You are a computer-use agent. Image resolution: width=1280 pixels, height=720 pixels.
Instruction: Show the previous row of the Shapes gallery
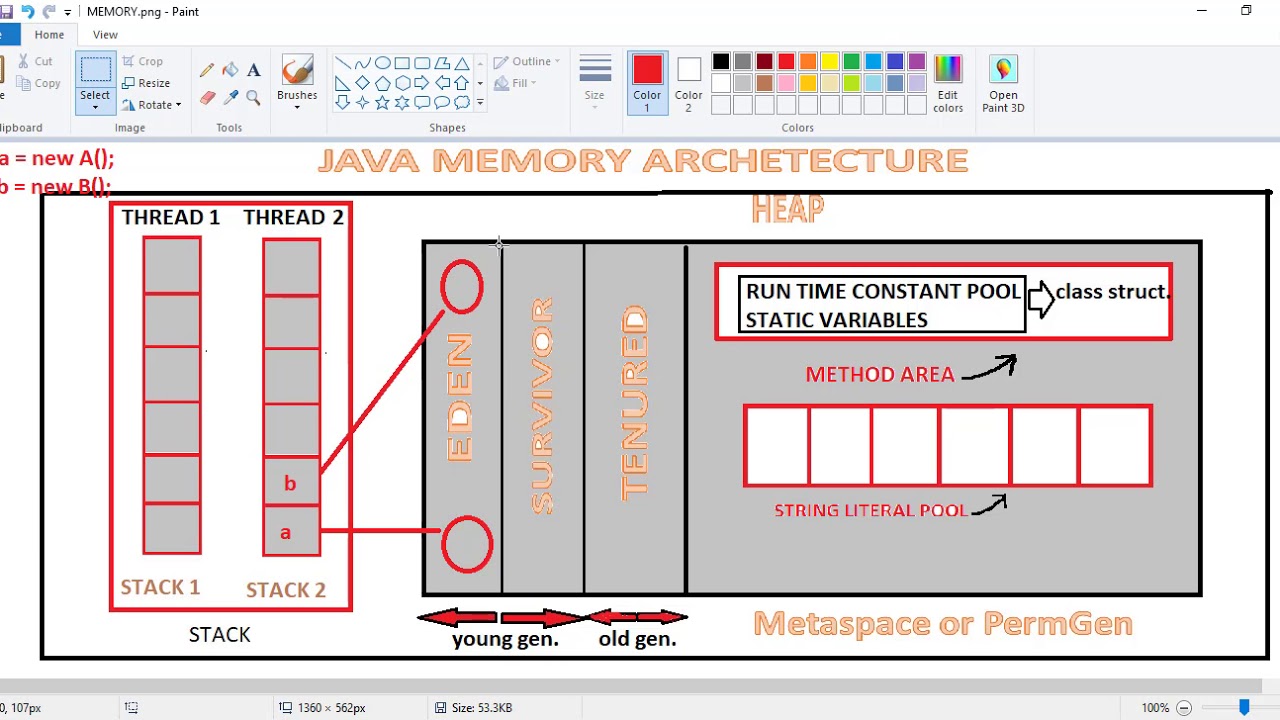(x=480, y=63)
